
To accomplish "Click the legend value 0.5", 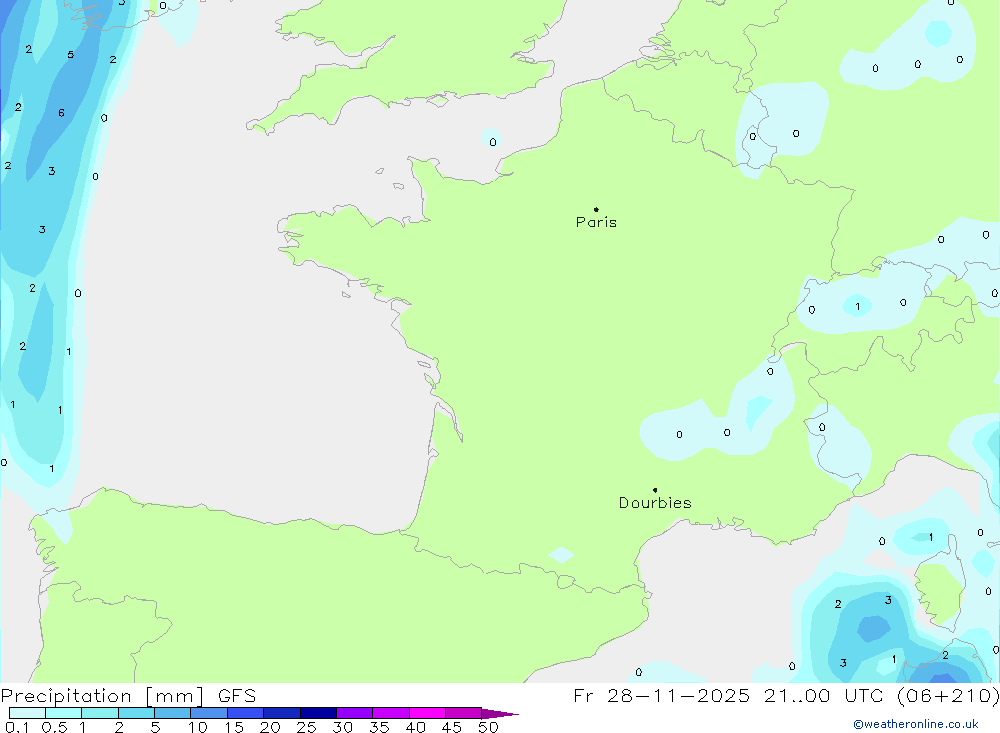I will click(x=54, y=727).
